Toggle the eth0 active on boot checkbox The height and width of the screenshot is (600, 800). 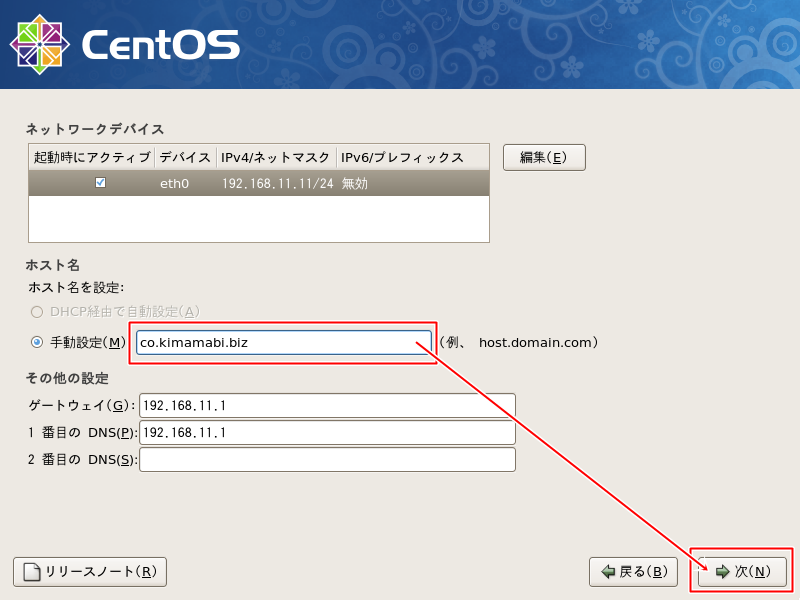(100, 183)
